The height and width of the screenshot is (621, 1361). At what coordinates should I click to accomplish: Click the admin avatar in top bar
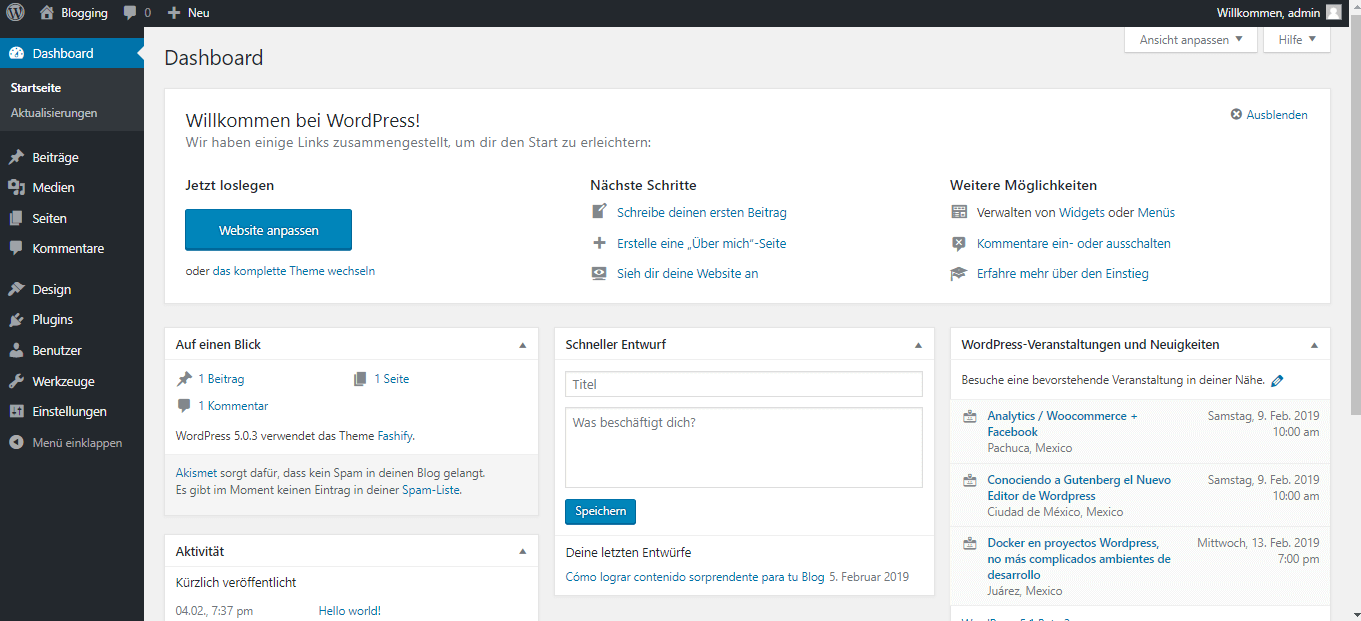pos(1334,13)
